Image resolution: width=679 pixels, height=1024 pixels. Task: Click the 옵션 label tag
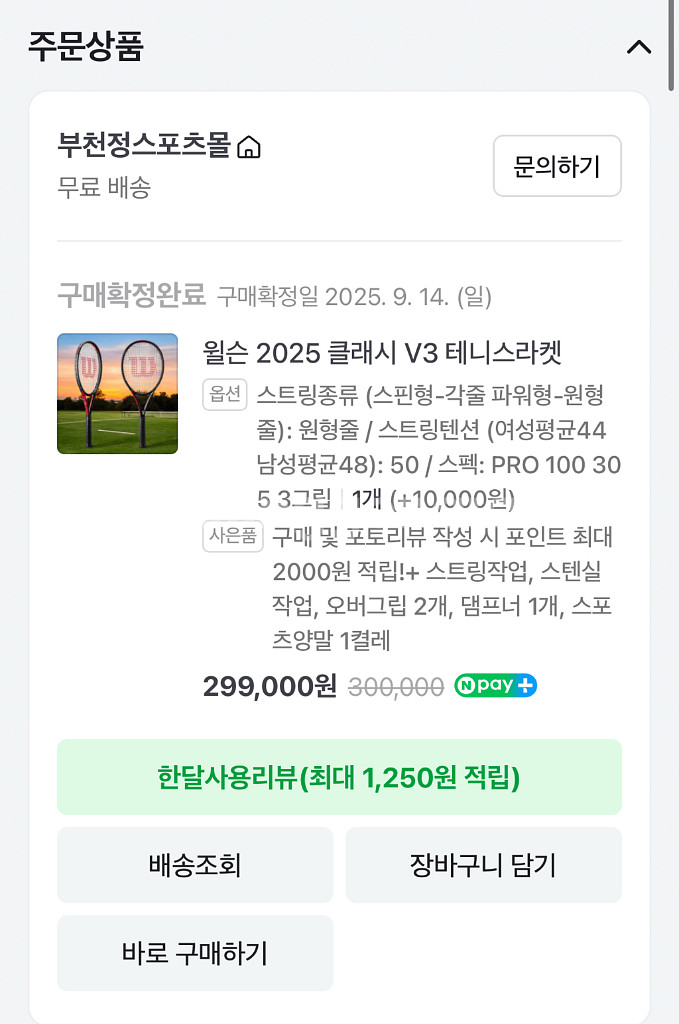[225, 394]
